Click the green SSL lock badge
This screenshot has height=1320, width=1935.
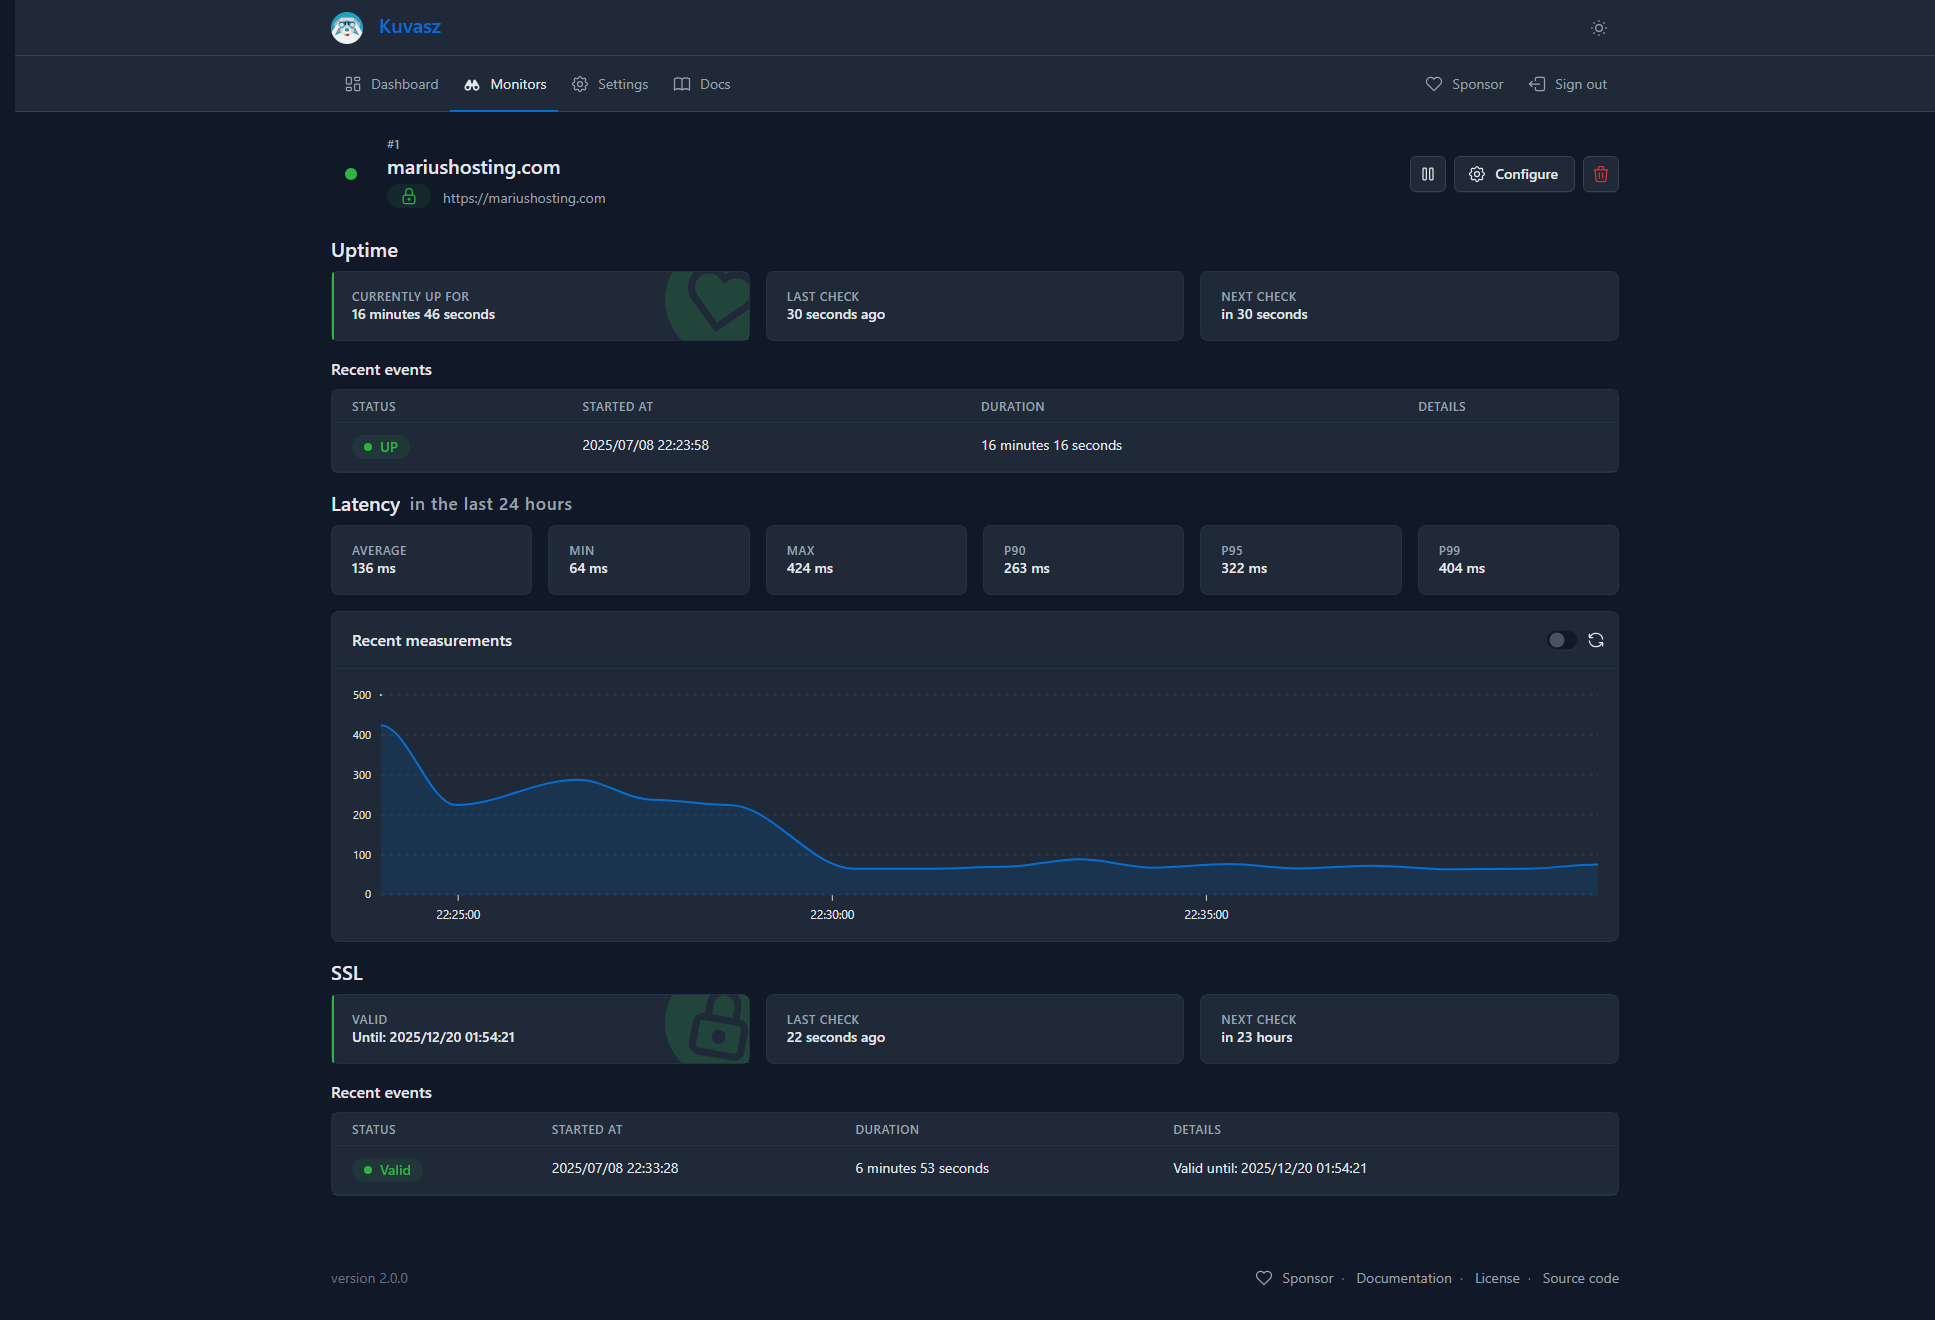click(409, 197)
